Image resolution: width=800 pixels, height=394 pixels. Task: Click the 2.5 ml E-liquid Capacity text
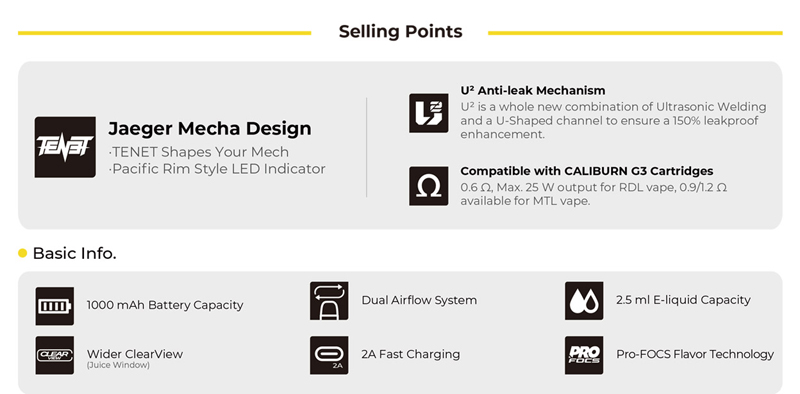coord(683,300)
